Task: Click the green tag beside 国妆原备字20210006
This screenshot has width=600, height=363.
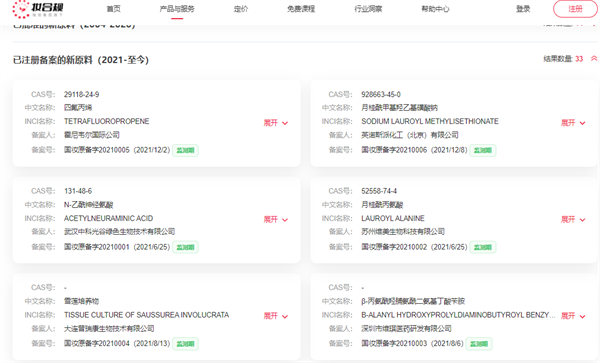Action: (483, 150)
